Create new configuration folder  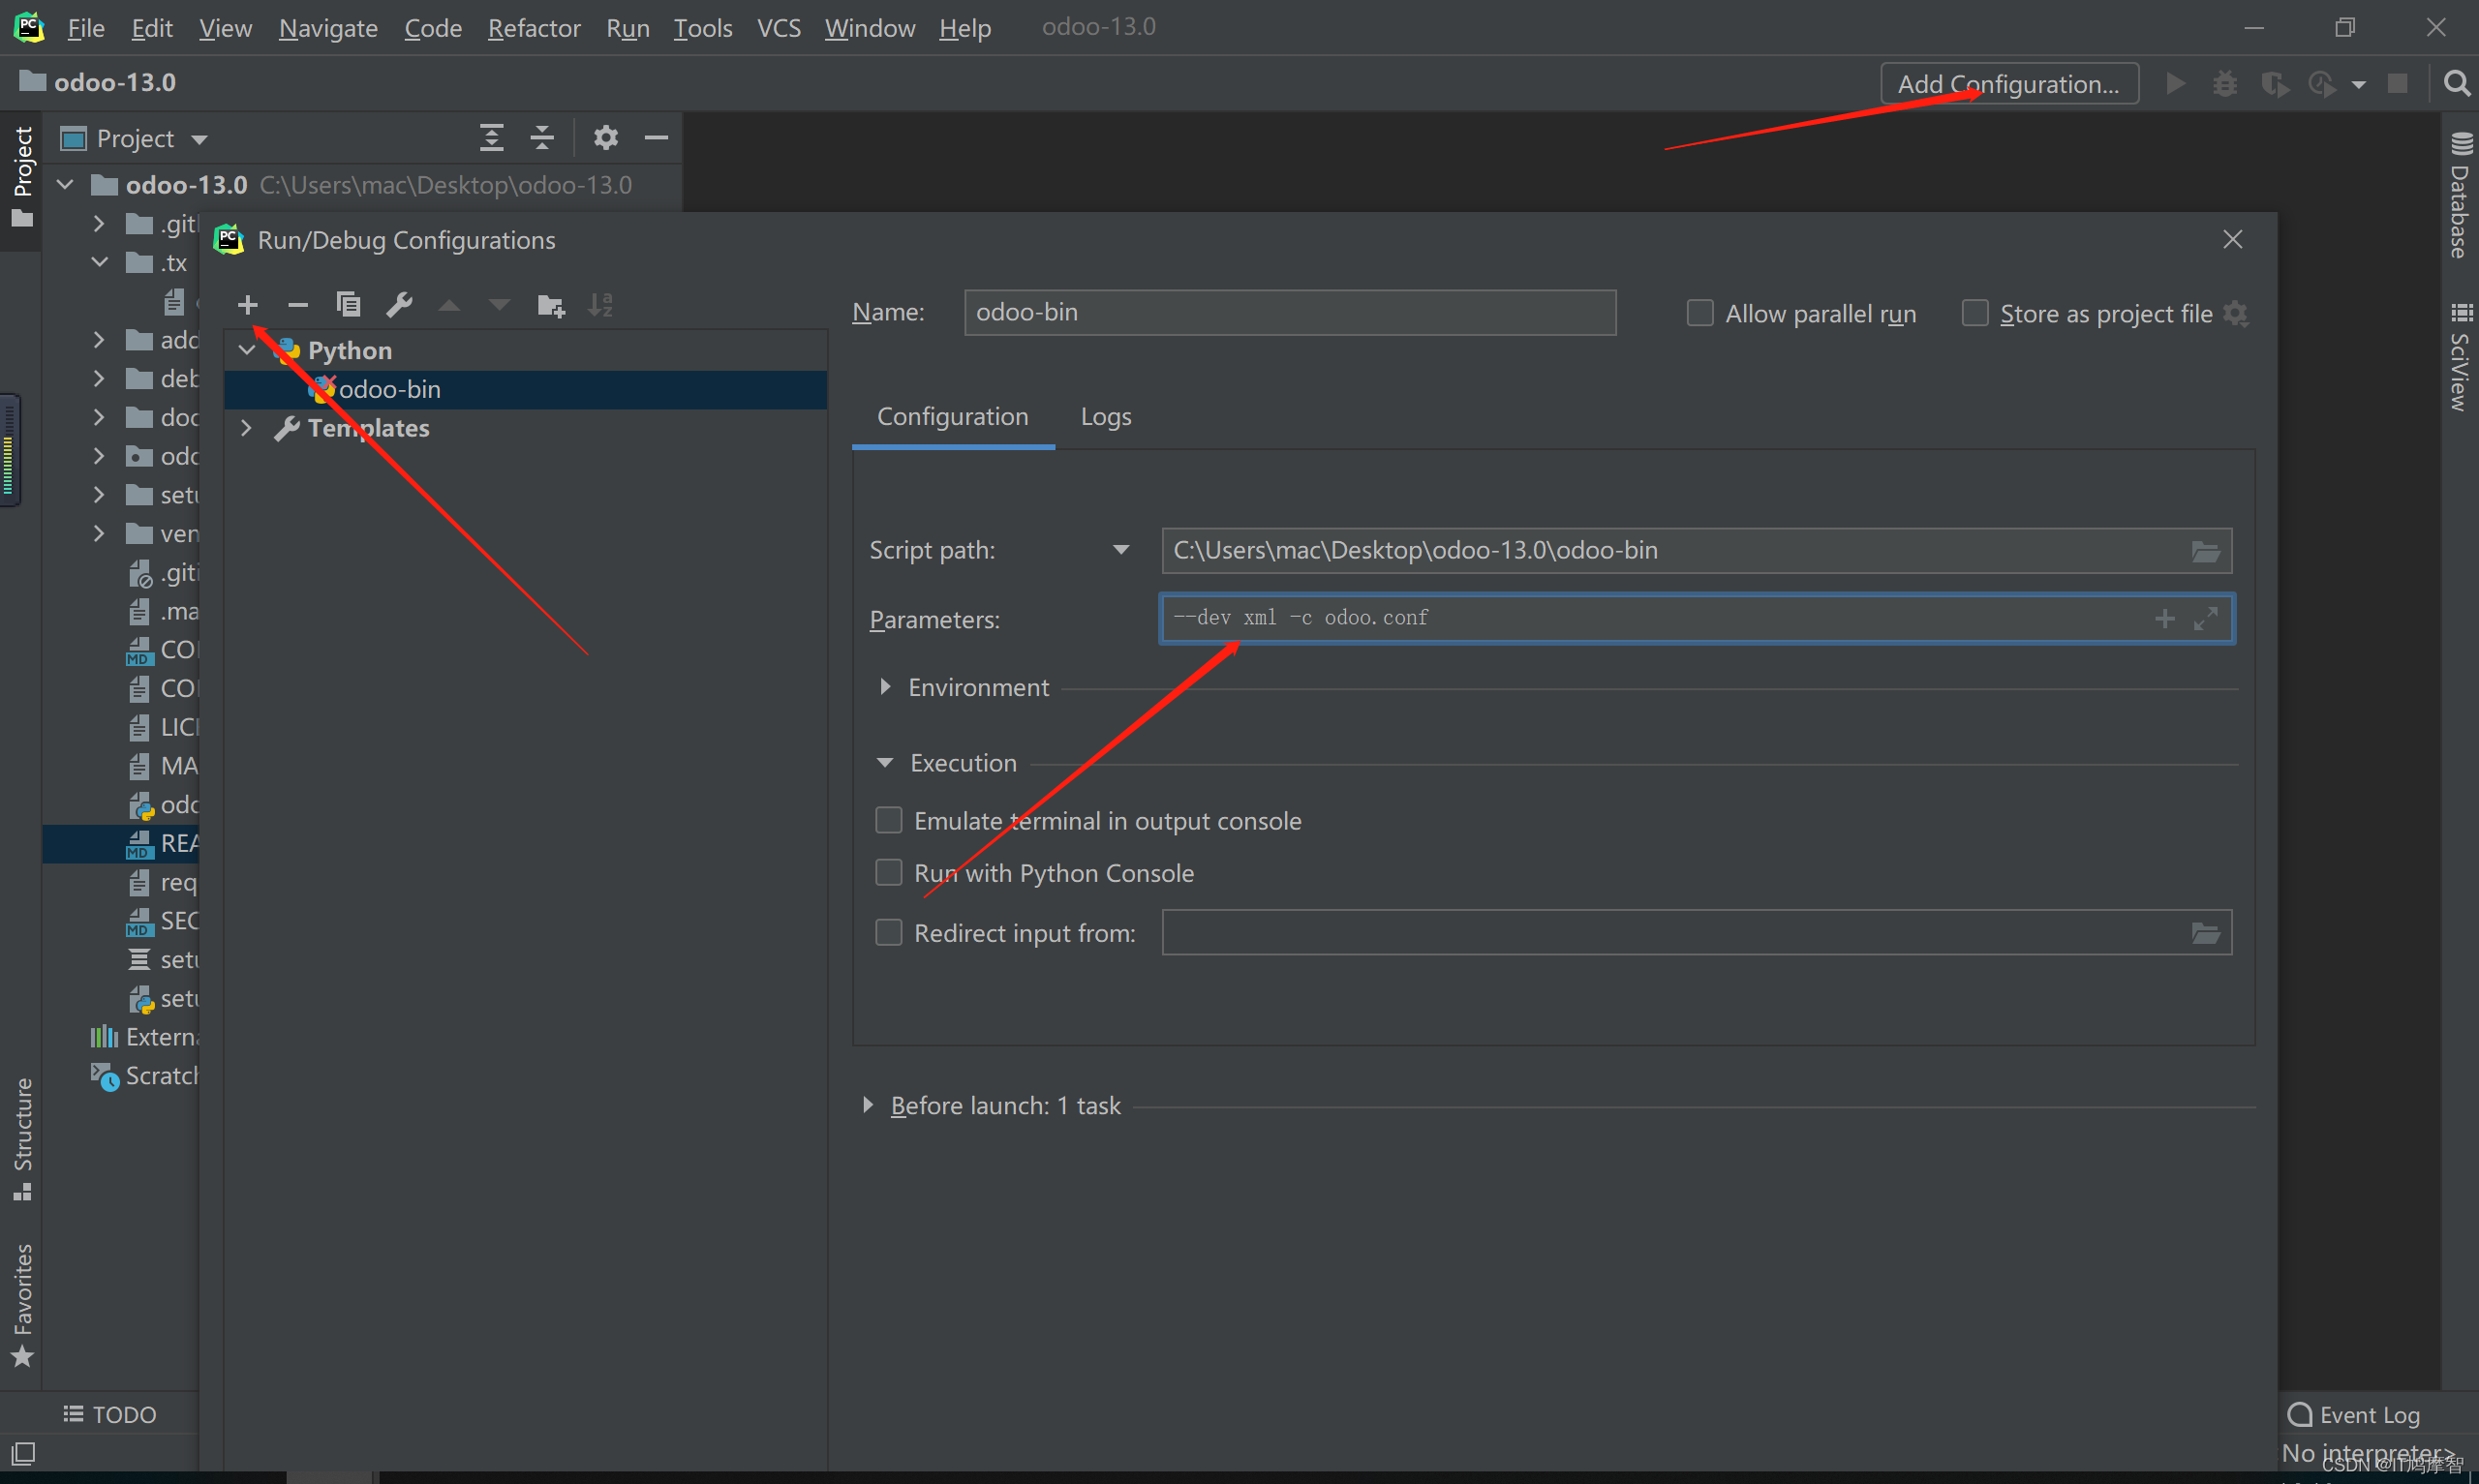550,305
